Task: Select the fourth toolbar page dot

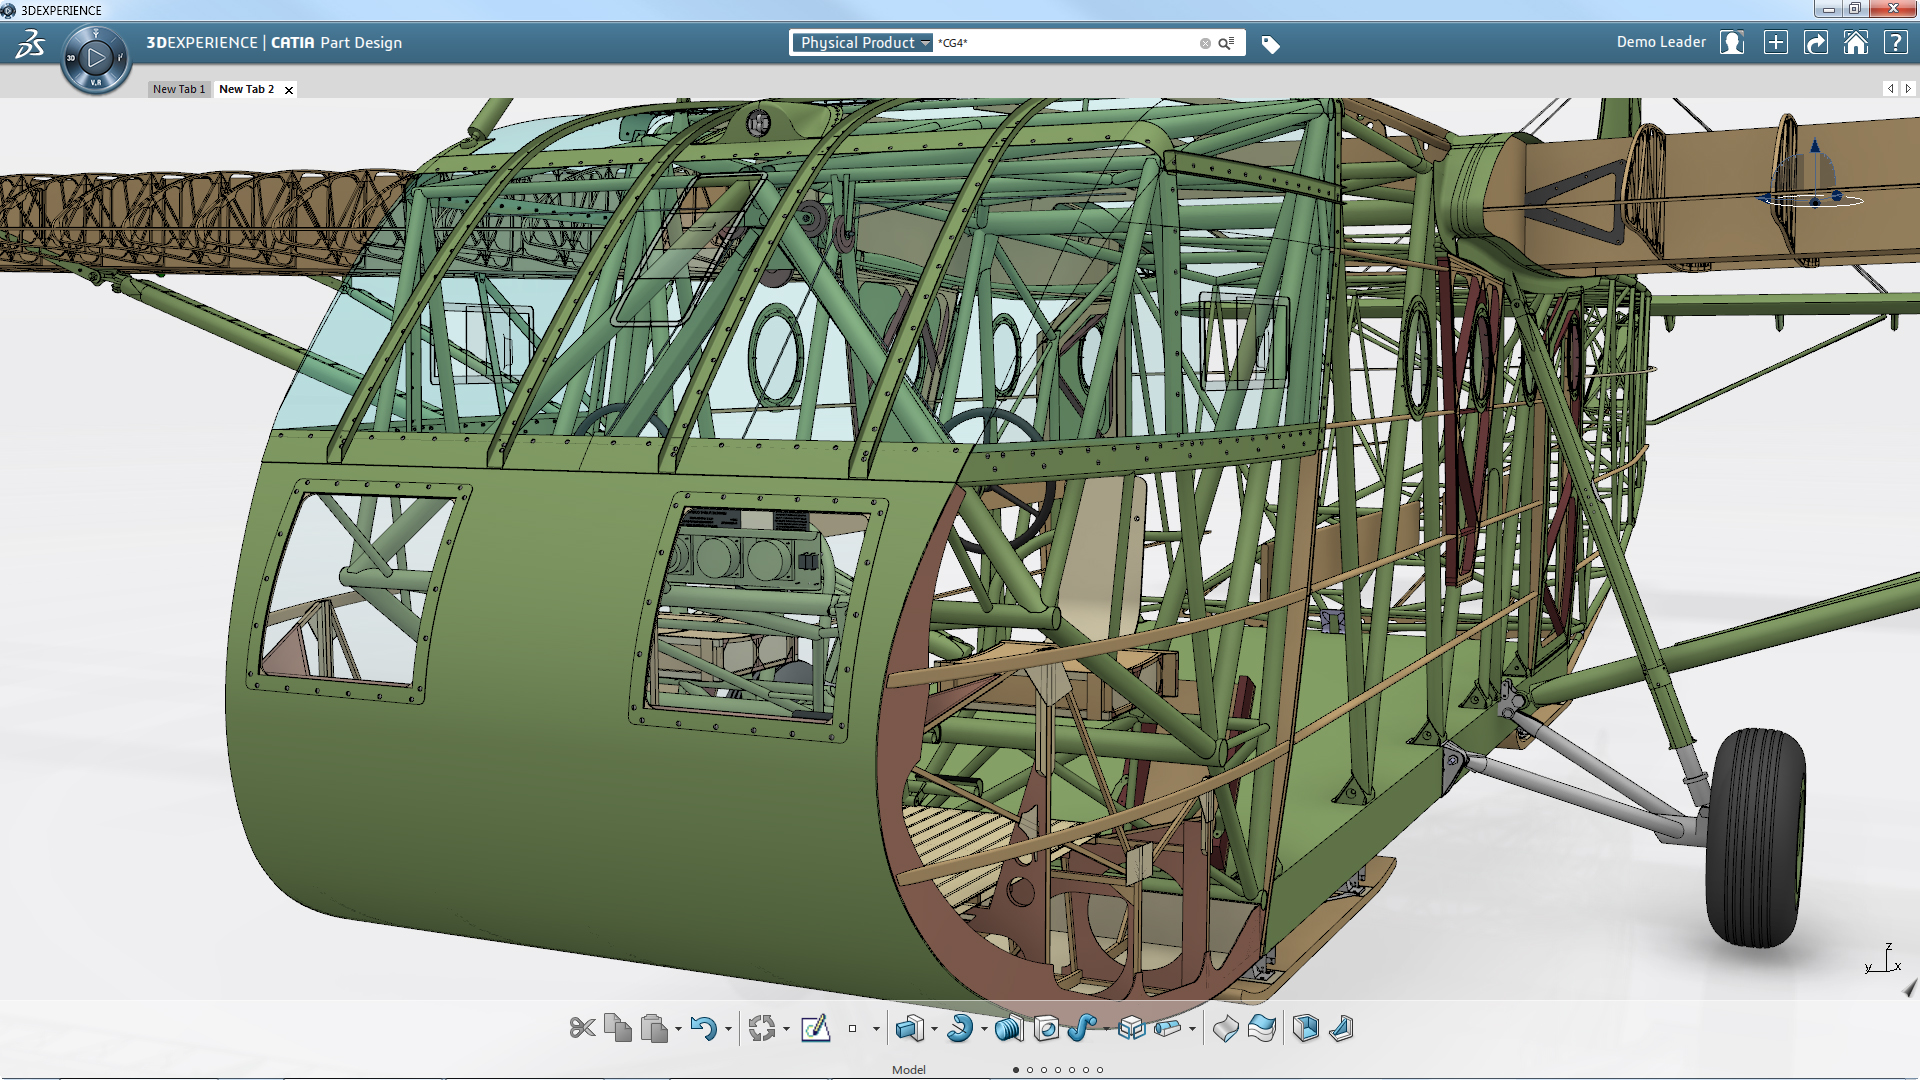Action: pyautogui.click(x=1058, y=1070)
